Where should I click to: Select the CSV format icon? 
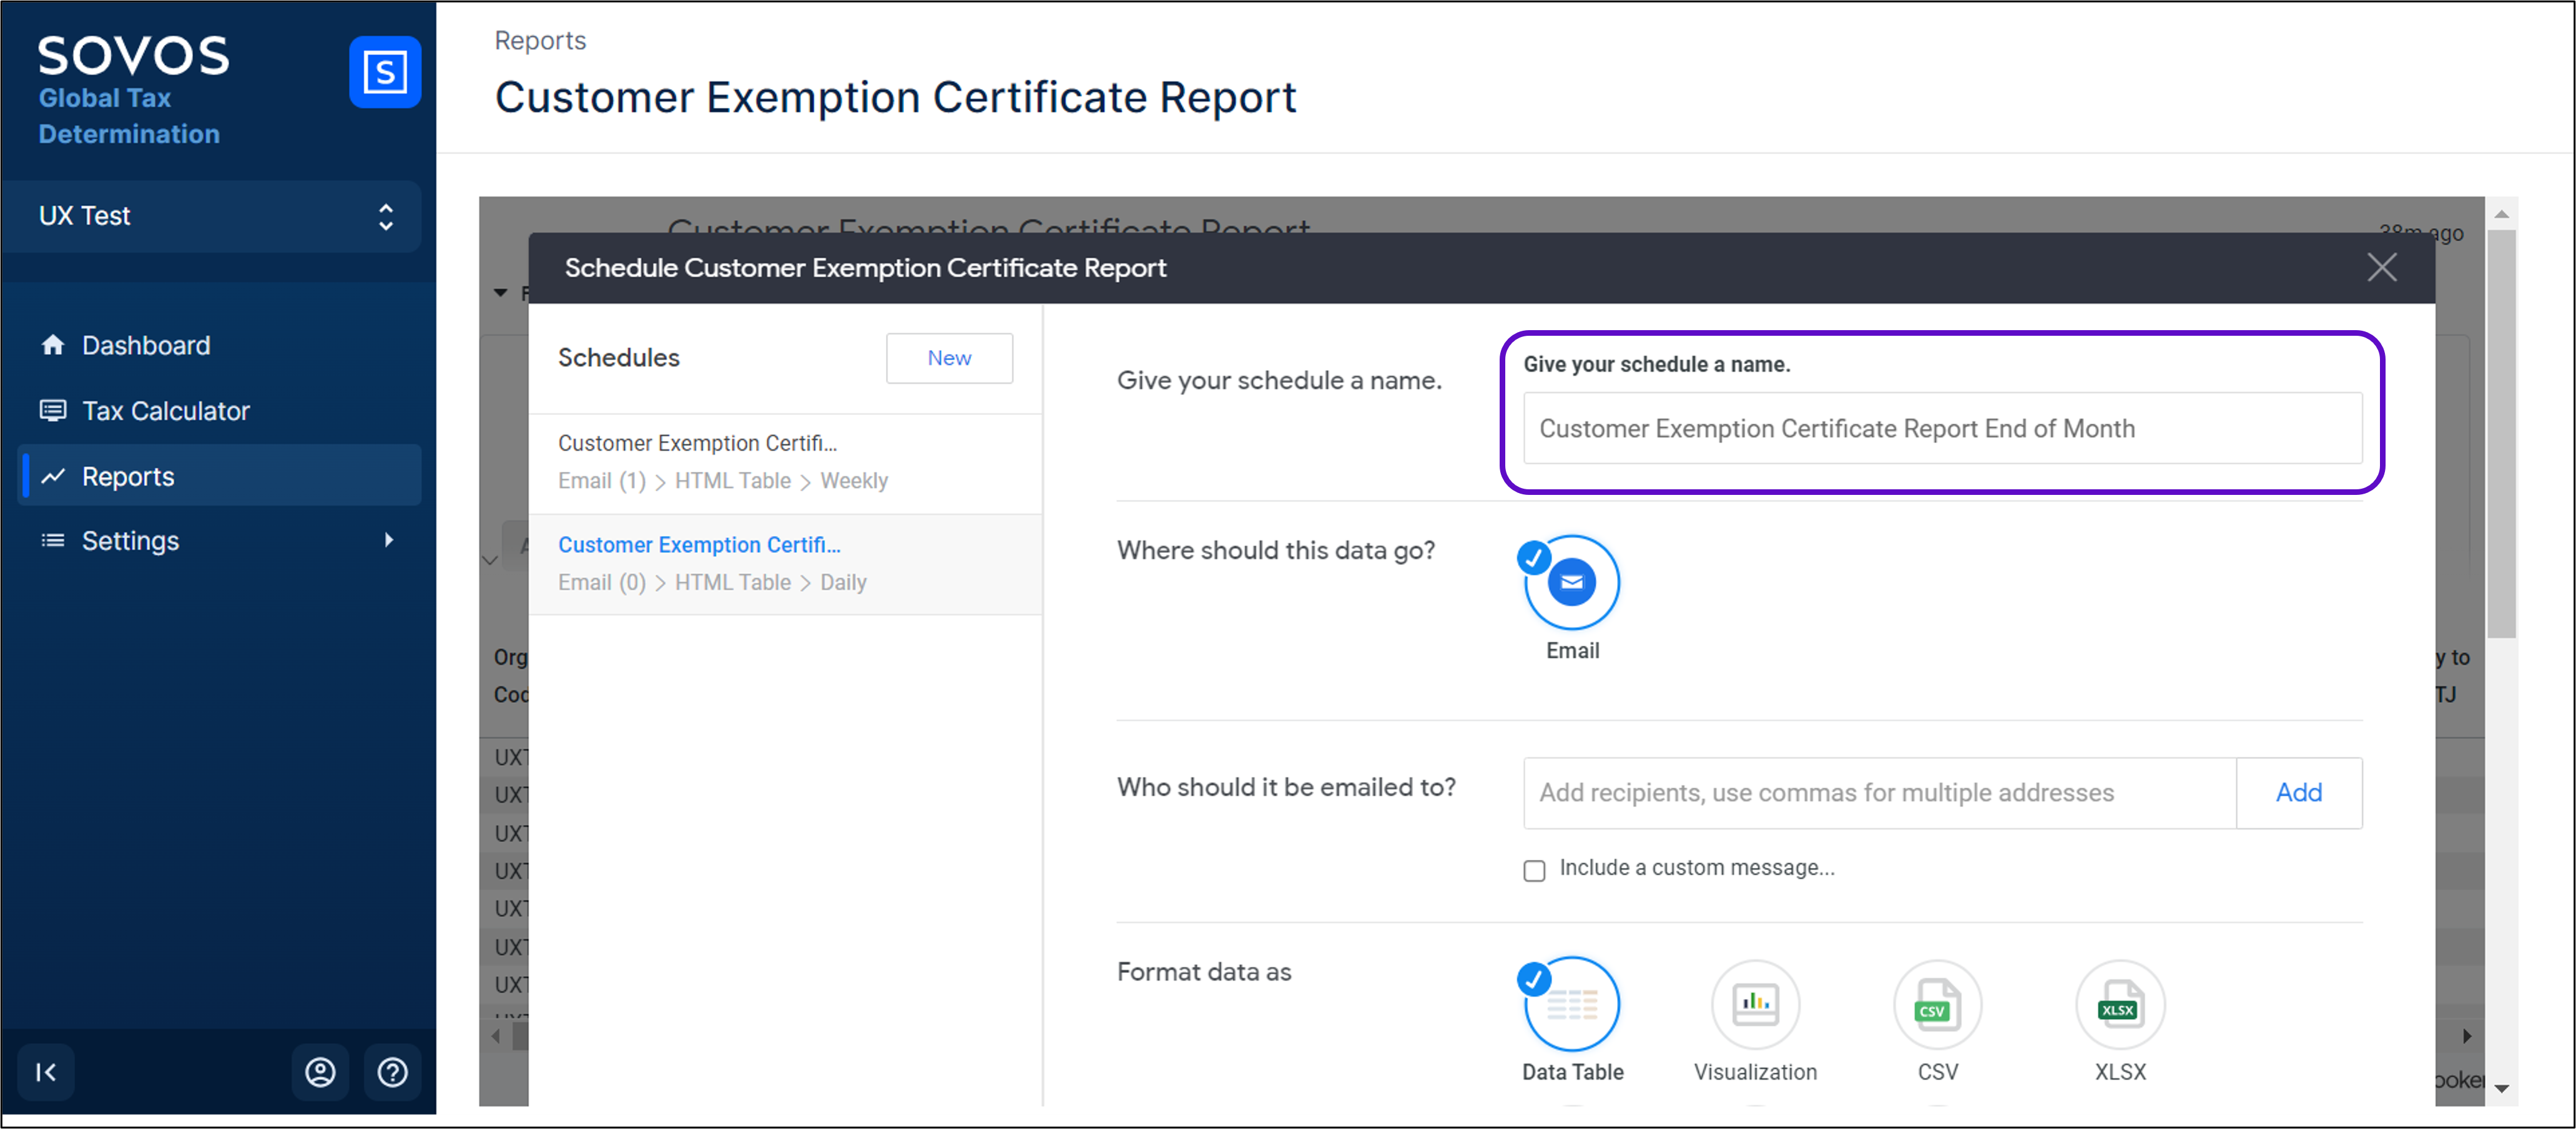pyautogui.click(x=1937, y=1005)
